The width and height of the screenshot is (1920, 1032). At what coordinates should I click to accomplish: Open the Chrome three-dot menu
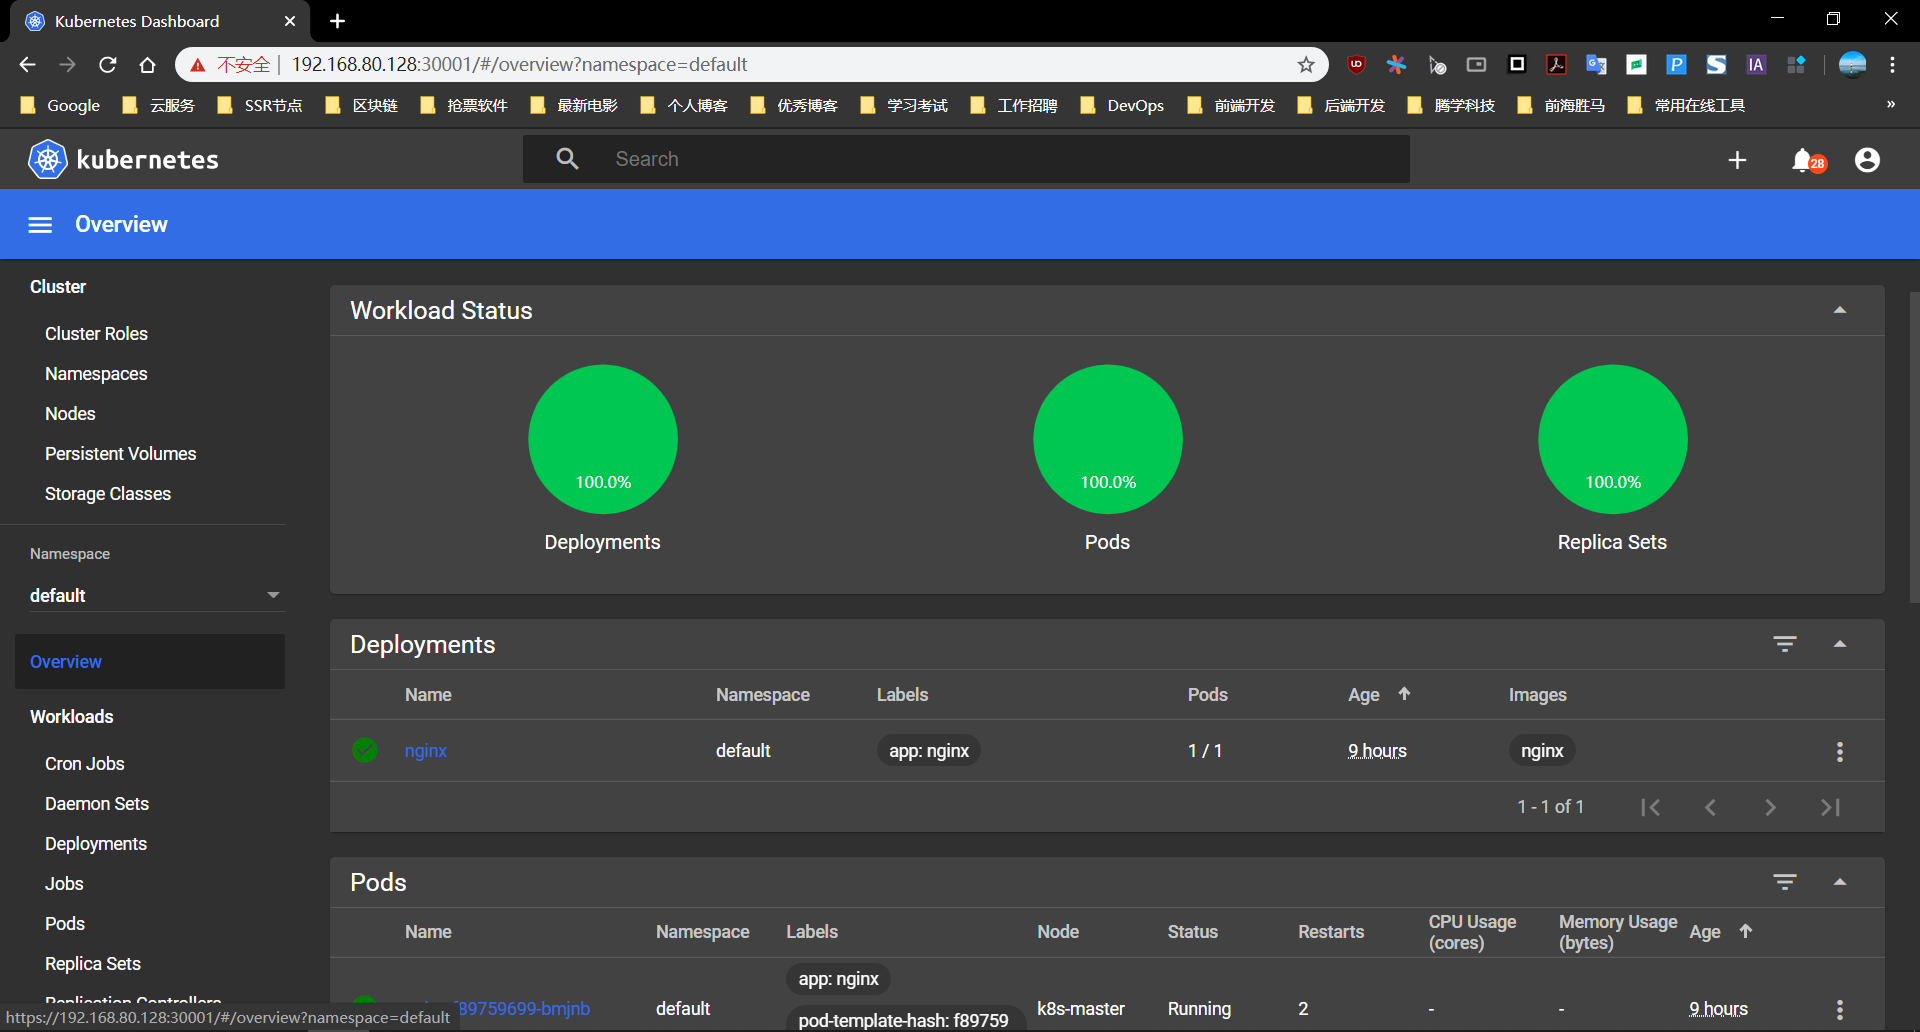tap(1892, 65)
